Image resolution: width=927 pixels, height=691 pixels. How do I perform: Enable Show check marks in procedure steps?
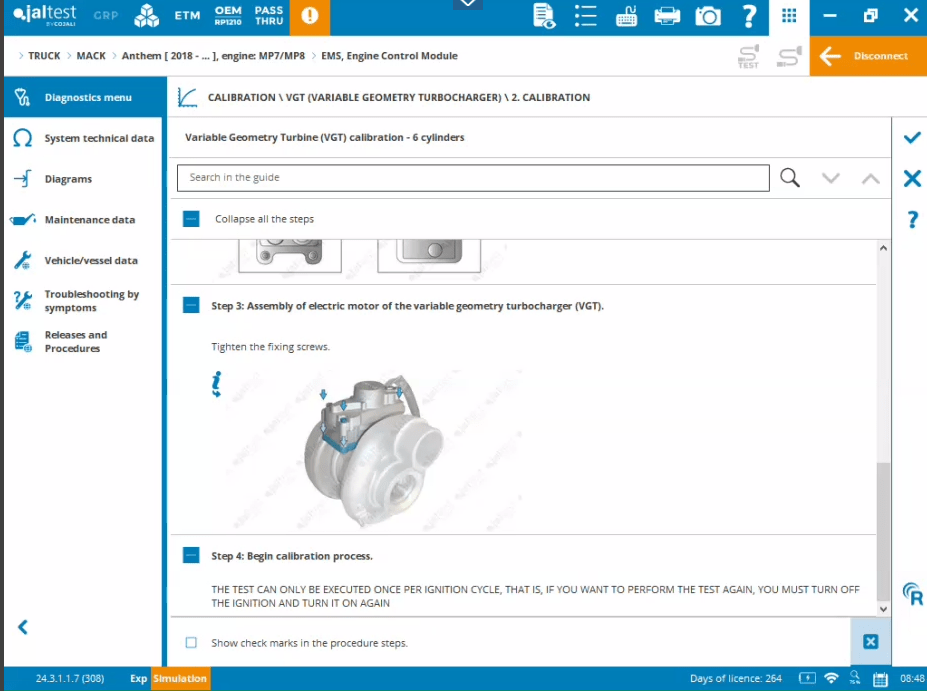point(191,643)
